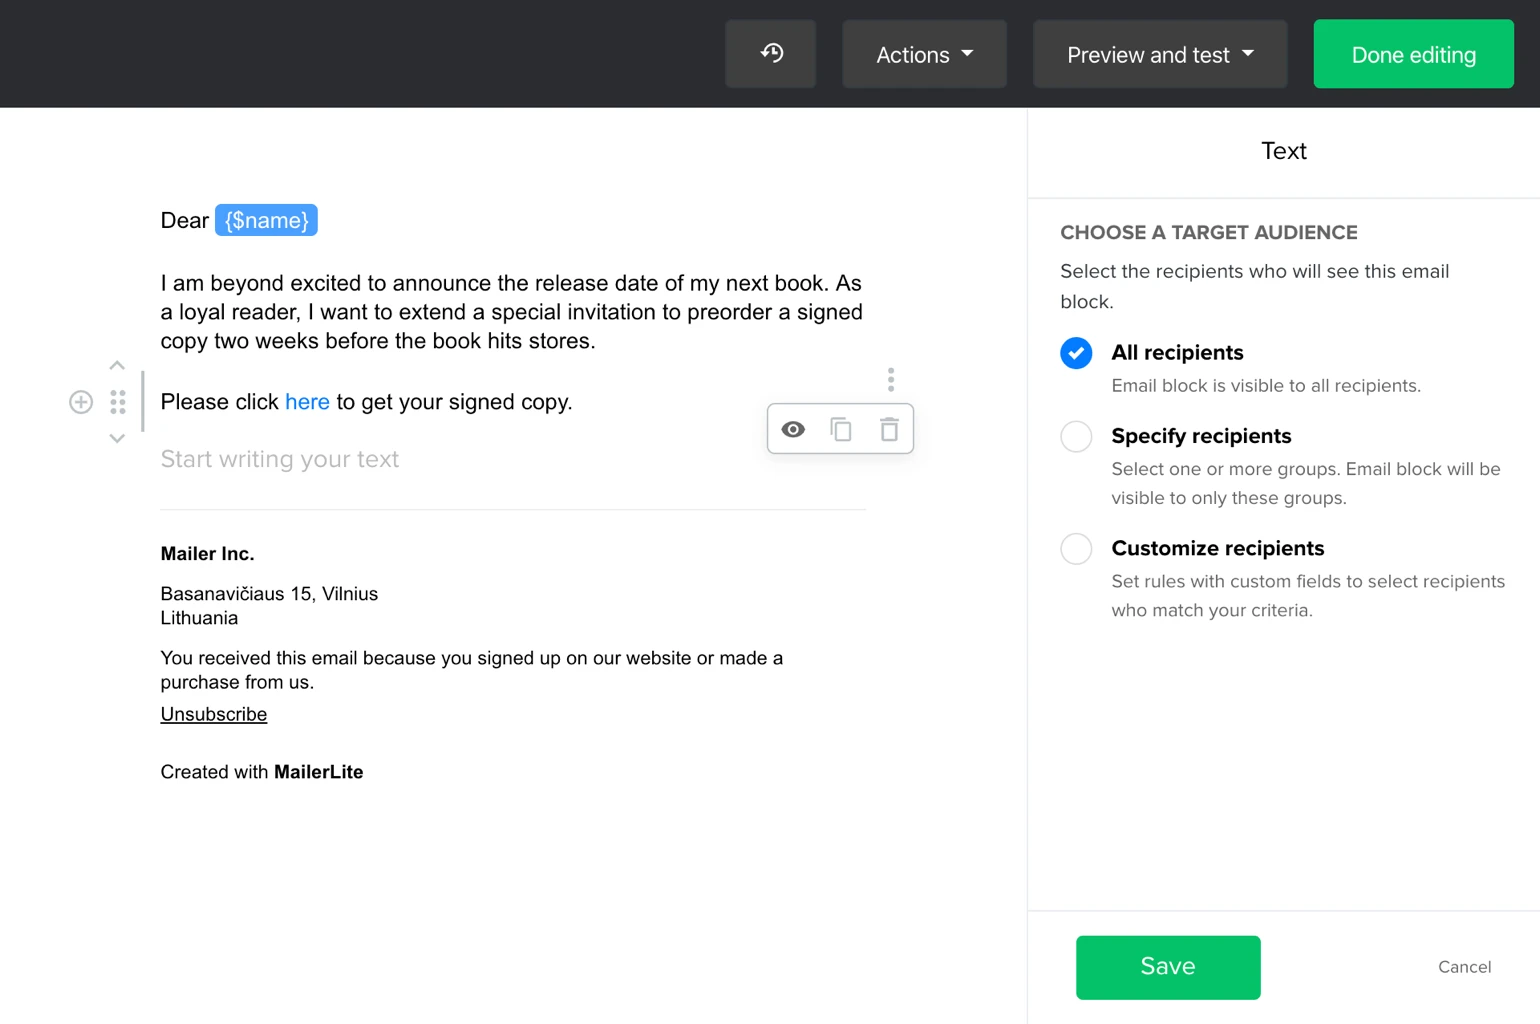The height and width of the screenshot is (1024, 1540).
Task: Open the three-dot block options menu
Action: pos(891,380)
